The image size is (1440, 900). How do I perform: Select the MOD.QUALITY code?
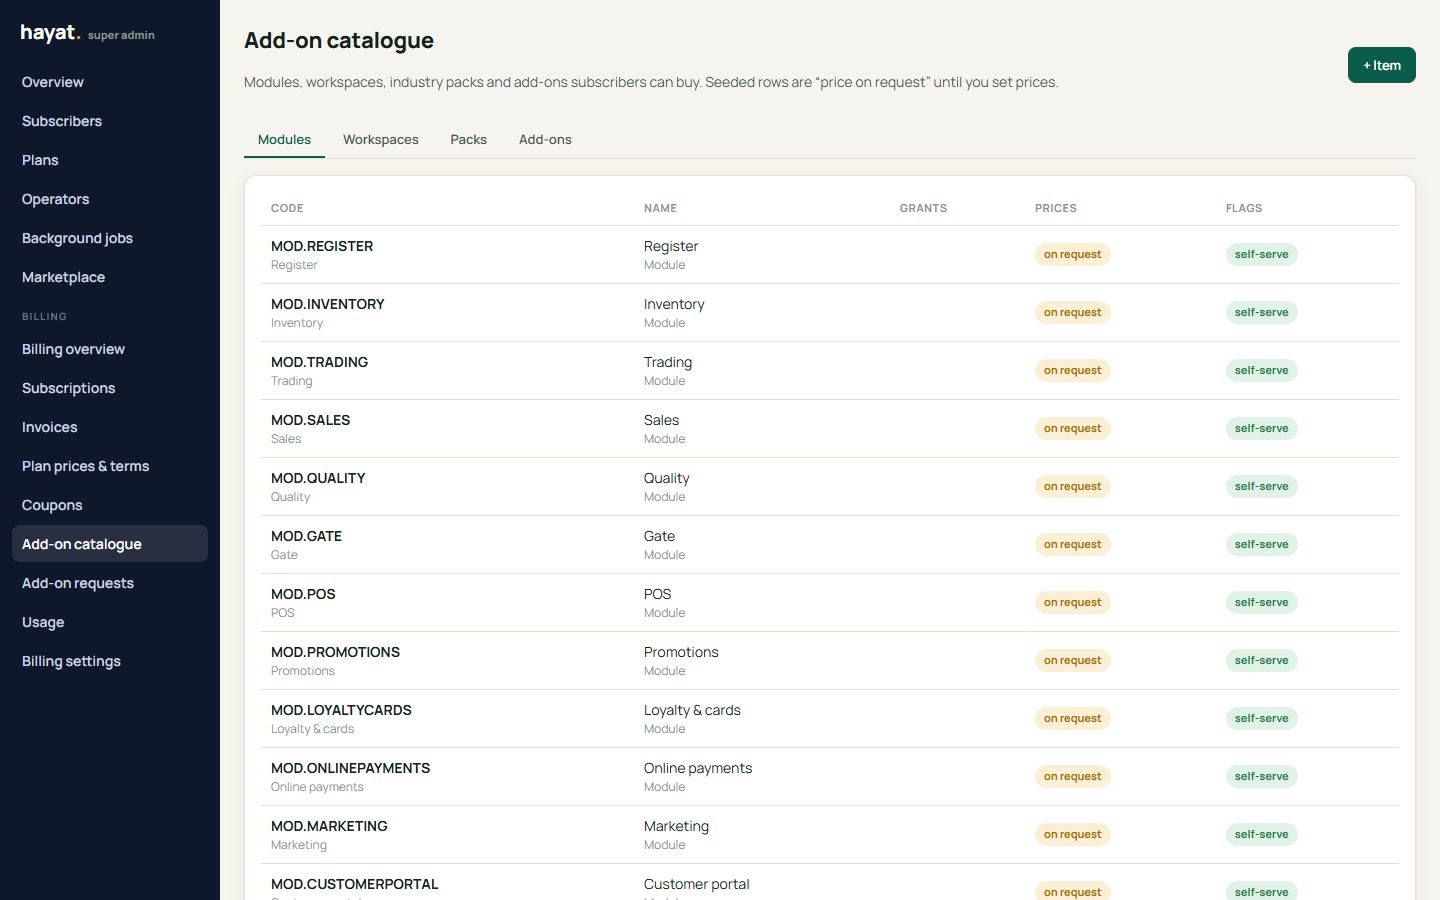coord(318,478)
